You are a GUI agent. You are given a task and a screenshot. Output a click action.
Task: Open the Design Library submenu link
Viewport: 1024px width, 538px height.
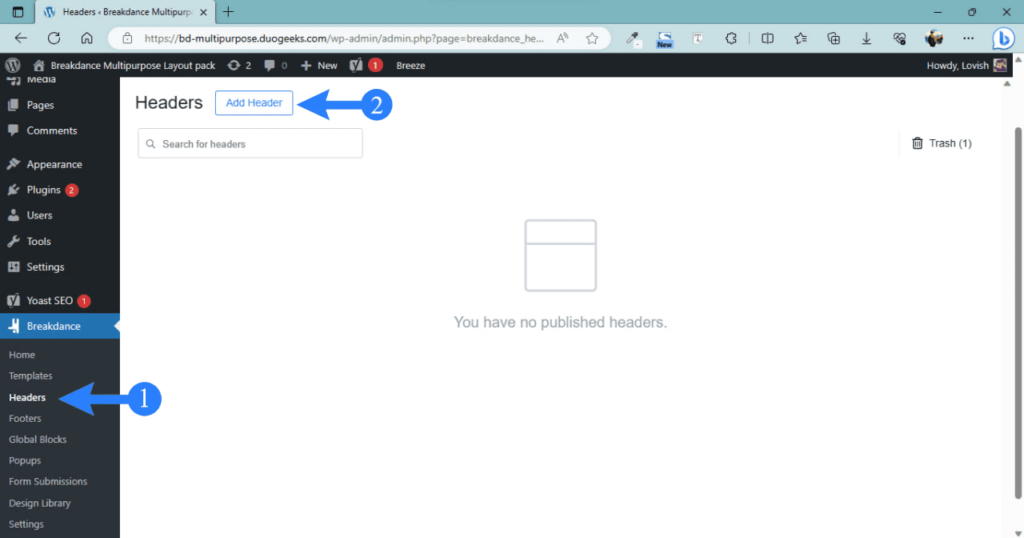(40, 503)
